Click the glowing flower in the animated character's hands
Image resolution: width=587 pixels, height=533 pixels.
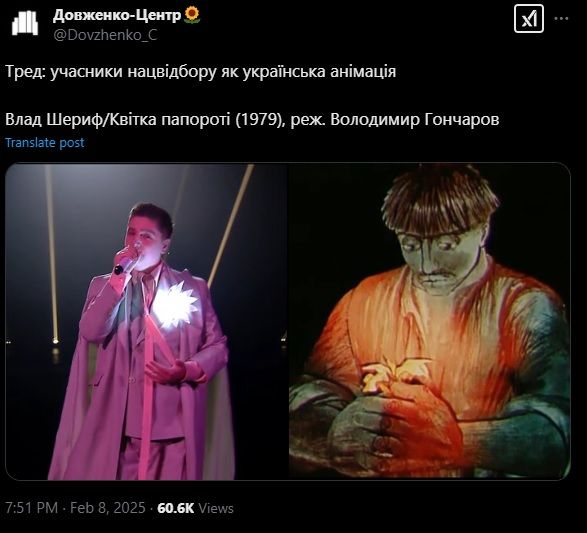point(397,375)
